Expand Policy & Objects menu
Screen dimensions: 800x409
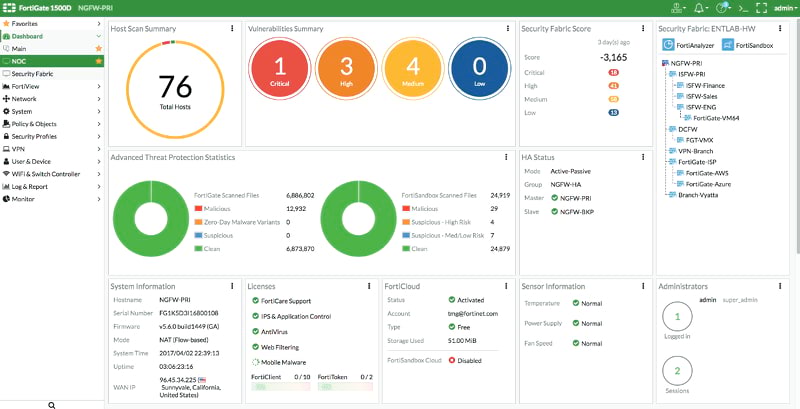(x=52, y=124)
